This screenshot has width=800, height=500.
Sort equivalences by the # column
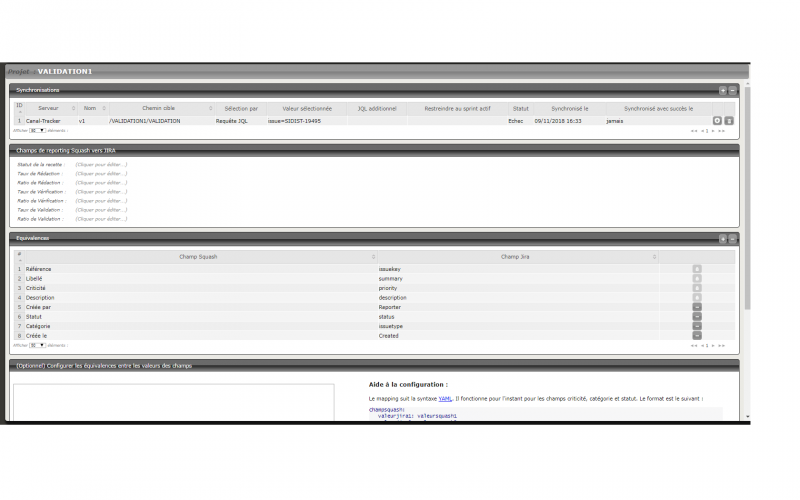(x=19, y=257)
